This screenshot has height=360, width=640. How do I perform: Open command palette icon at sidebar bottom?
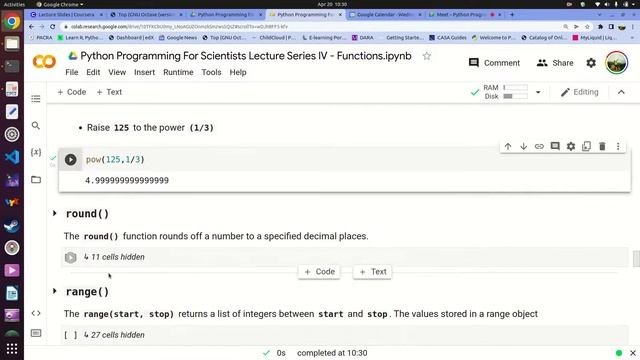tap(36, 333)
